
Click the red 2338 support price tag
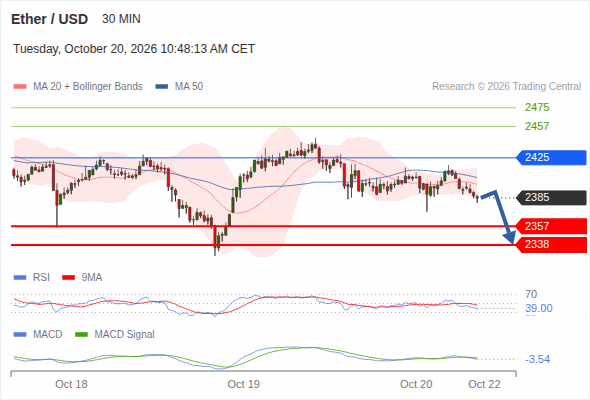(x=551, y=245)
